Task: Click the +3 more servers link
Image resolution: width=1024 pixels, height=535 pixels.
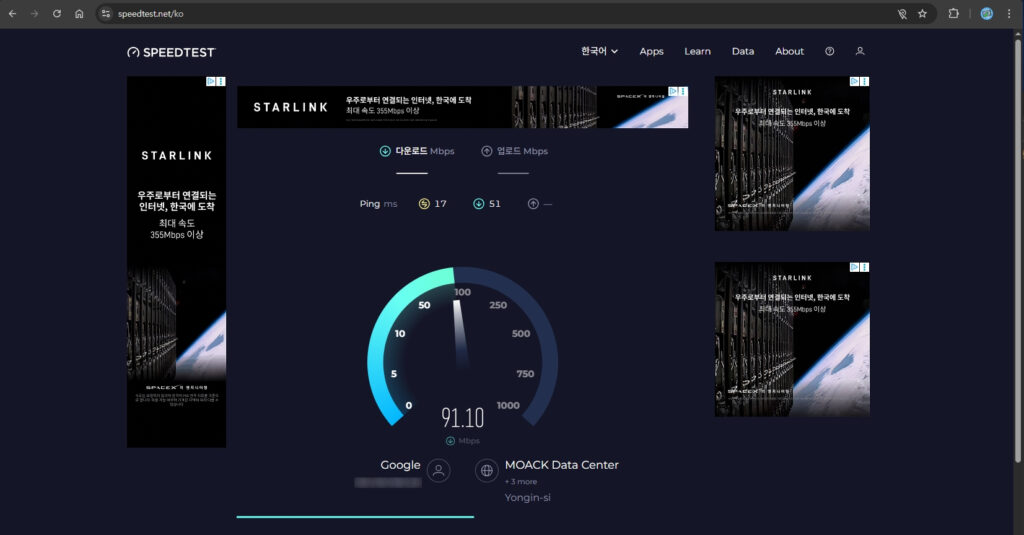Action: [x=521, y=481]
